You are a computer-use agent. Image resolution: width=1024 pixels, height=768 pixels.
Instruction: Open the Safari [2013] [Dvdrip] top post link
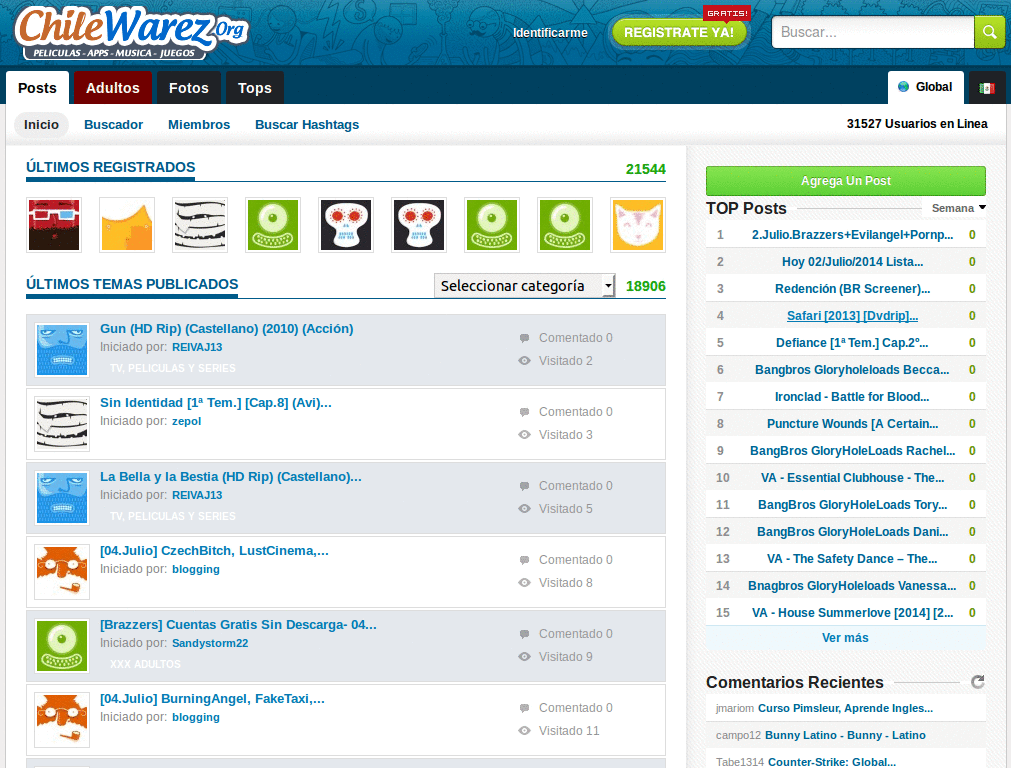tap(852, 316)
